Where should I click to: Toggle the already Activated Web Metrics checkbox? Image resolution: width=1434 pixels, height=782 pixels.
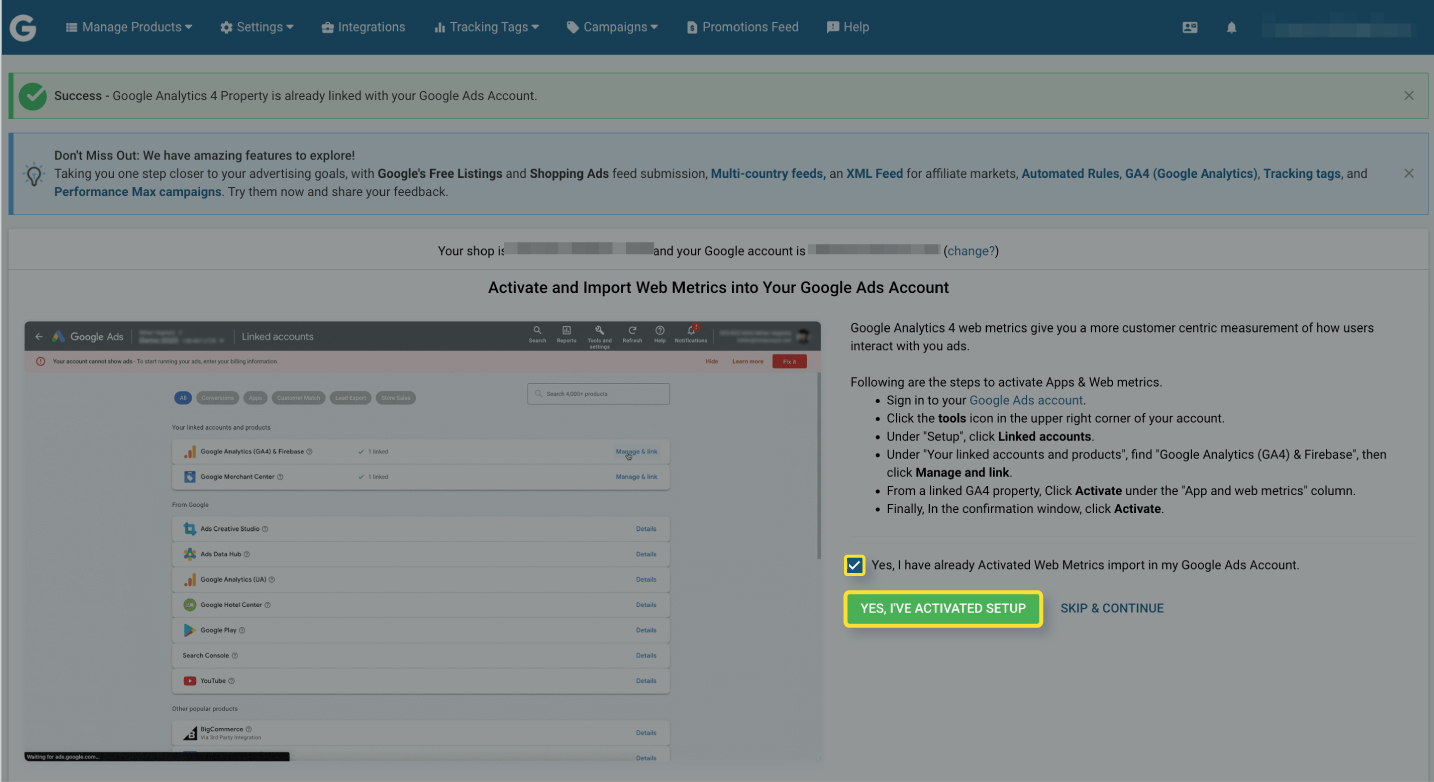tap(854, 565)
